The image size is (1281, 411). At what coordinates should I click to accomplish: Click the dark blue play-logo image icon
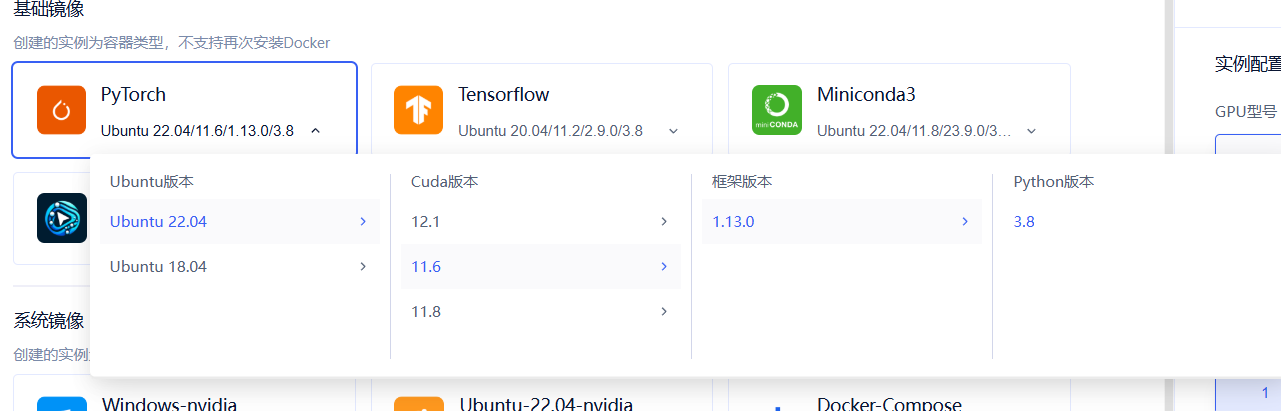point(62,218)
